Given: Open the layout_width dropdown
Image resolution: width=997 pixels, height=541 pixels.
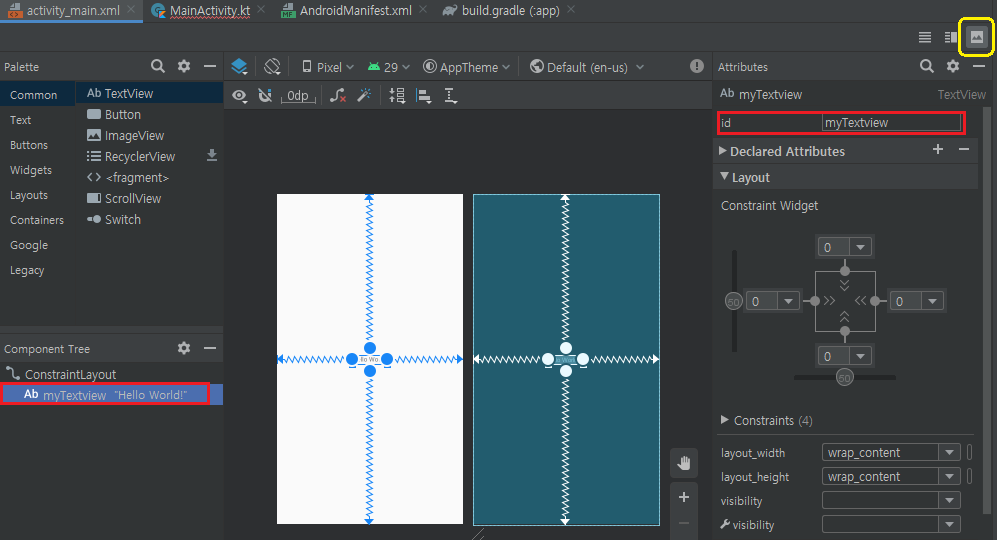Looking at the screenshot, I should click(949, 453).
